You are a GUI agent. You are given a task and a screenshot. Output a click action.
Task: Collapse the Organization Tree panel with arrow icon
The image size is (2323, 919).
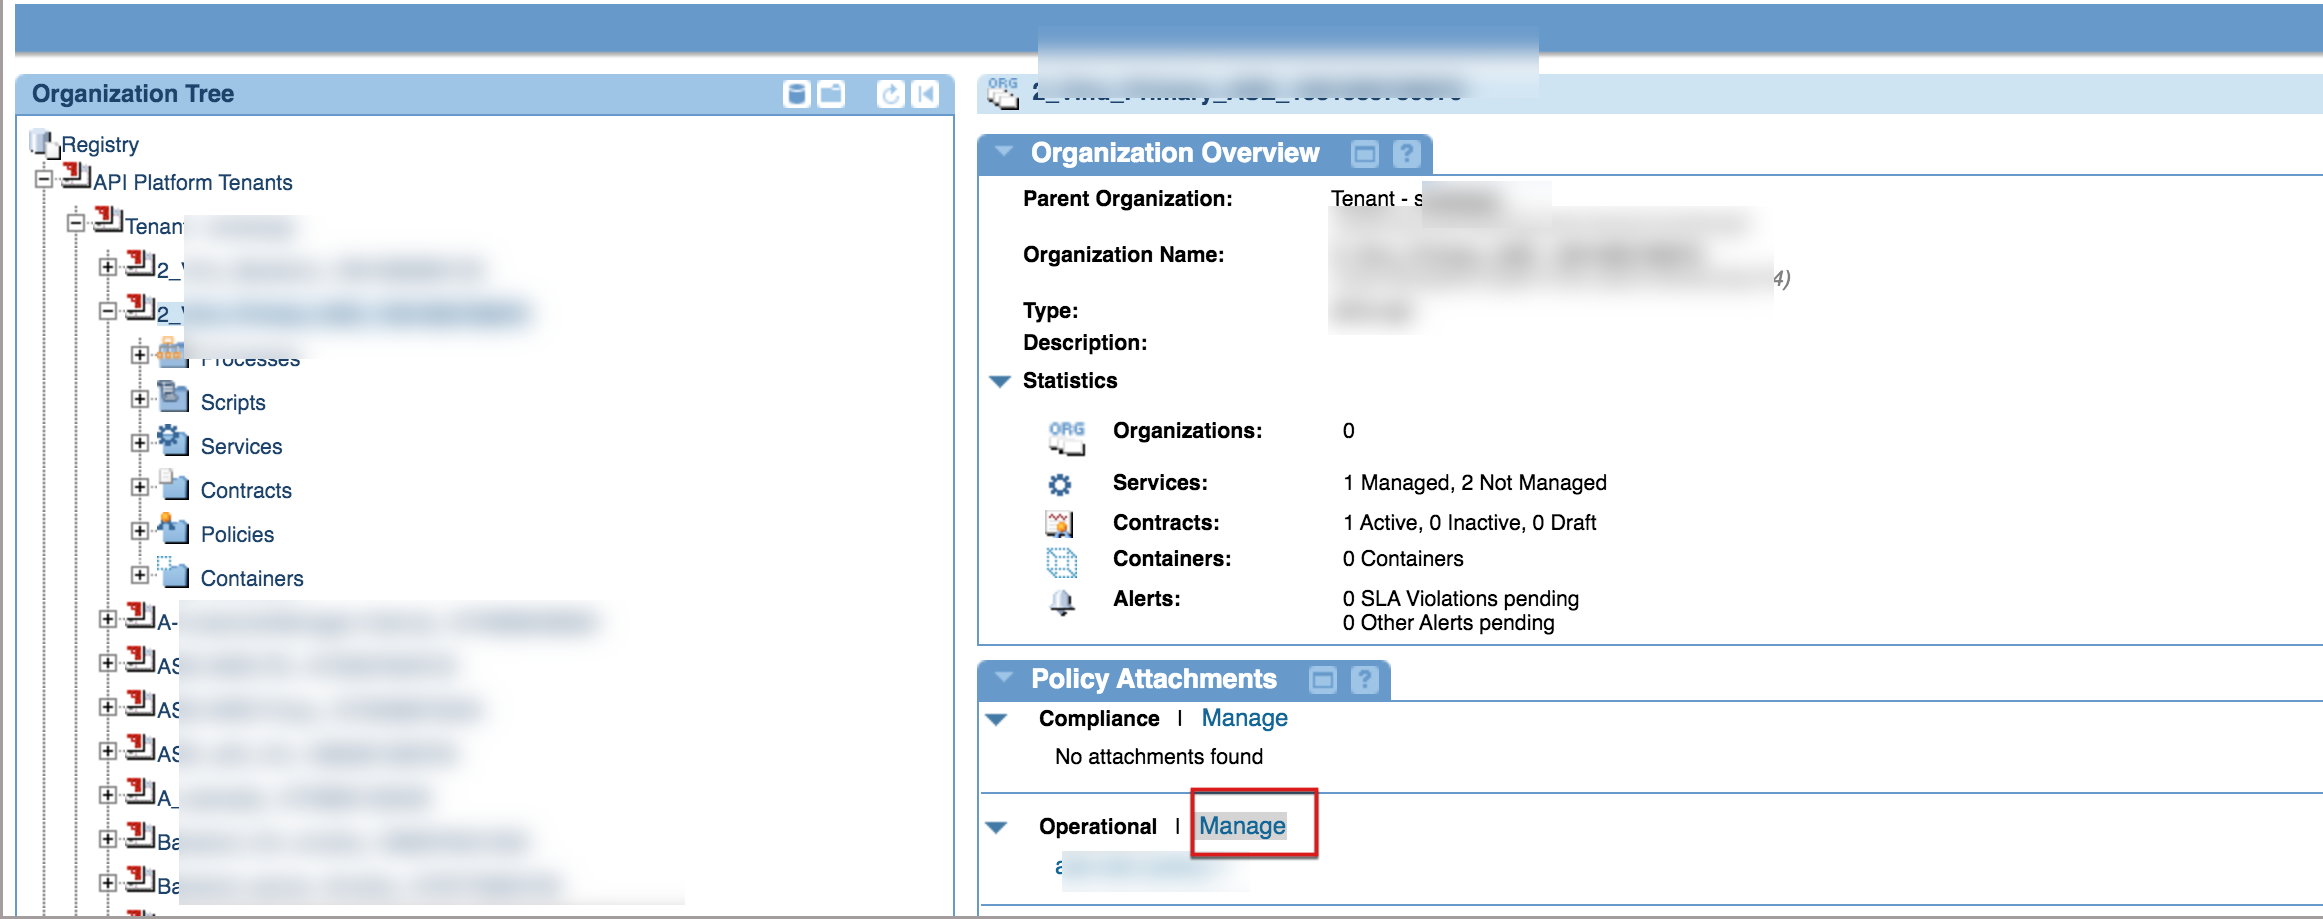point(925,94)
